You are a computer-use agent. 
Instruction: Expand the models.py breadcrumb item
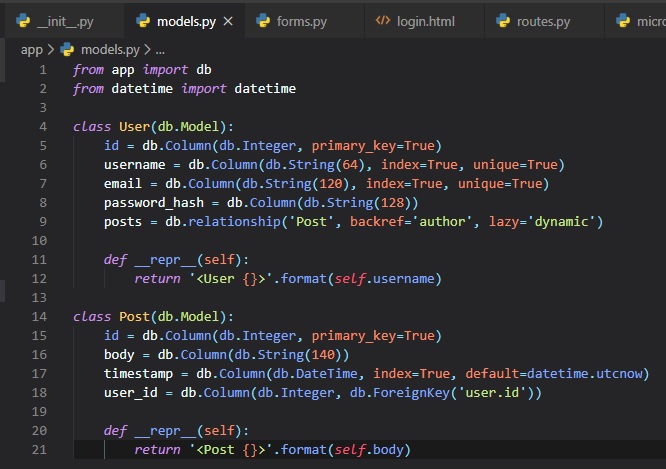[x=109, y=49]
